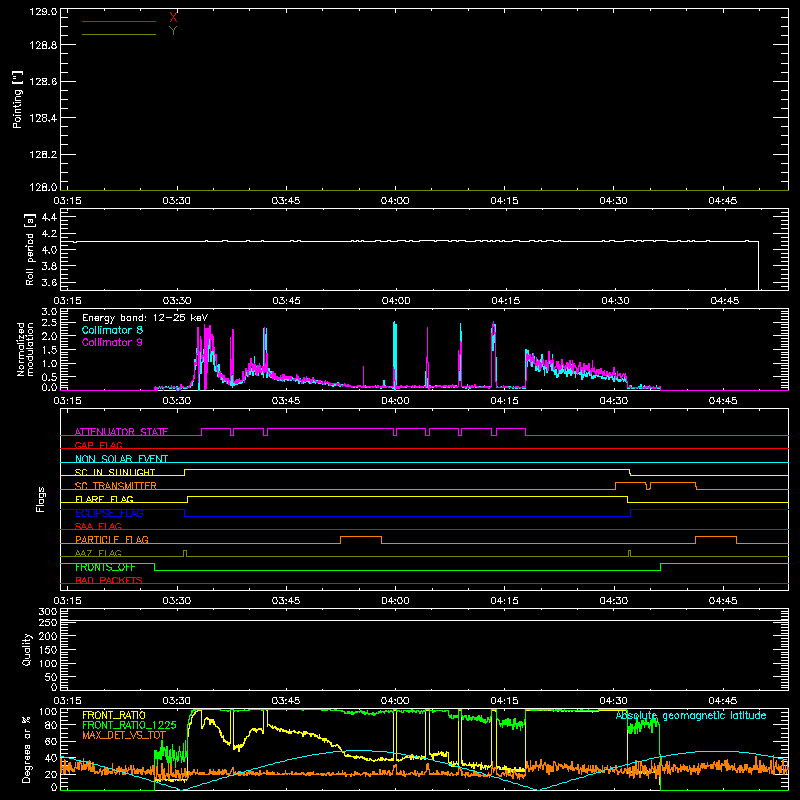Screen dimensions: 800x800
Task: Select 'Energy band: 12-25 keV' annotation
Action: click(x=145, y=318)
